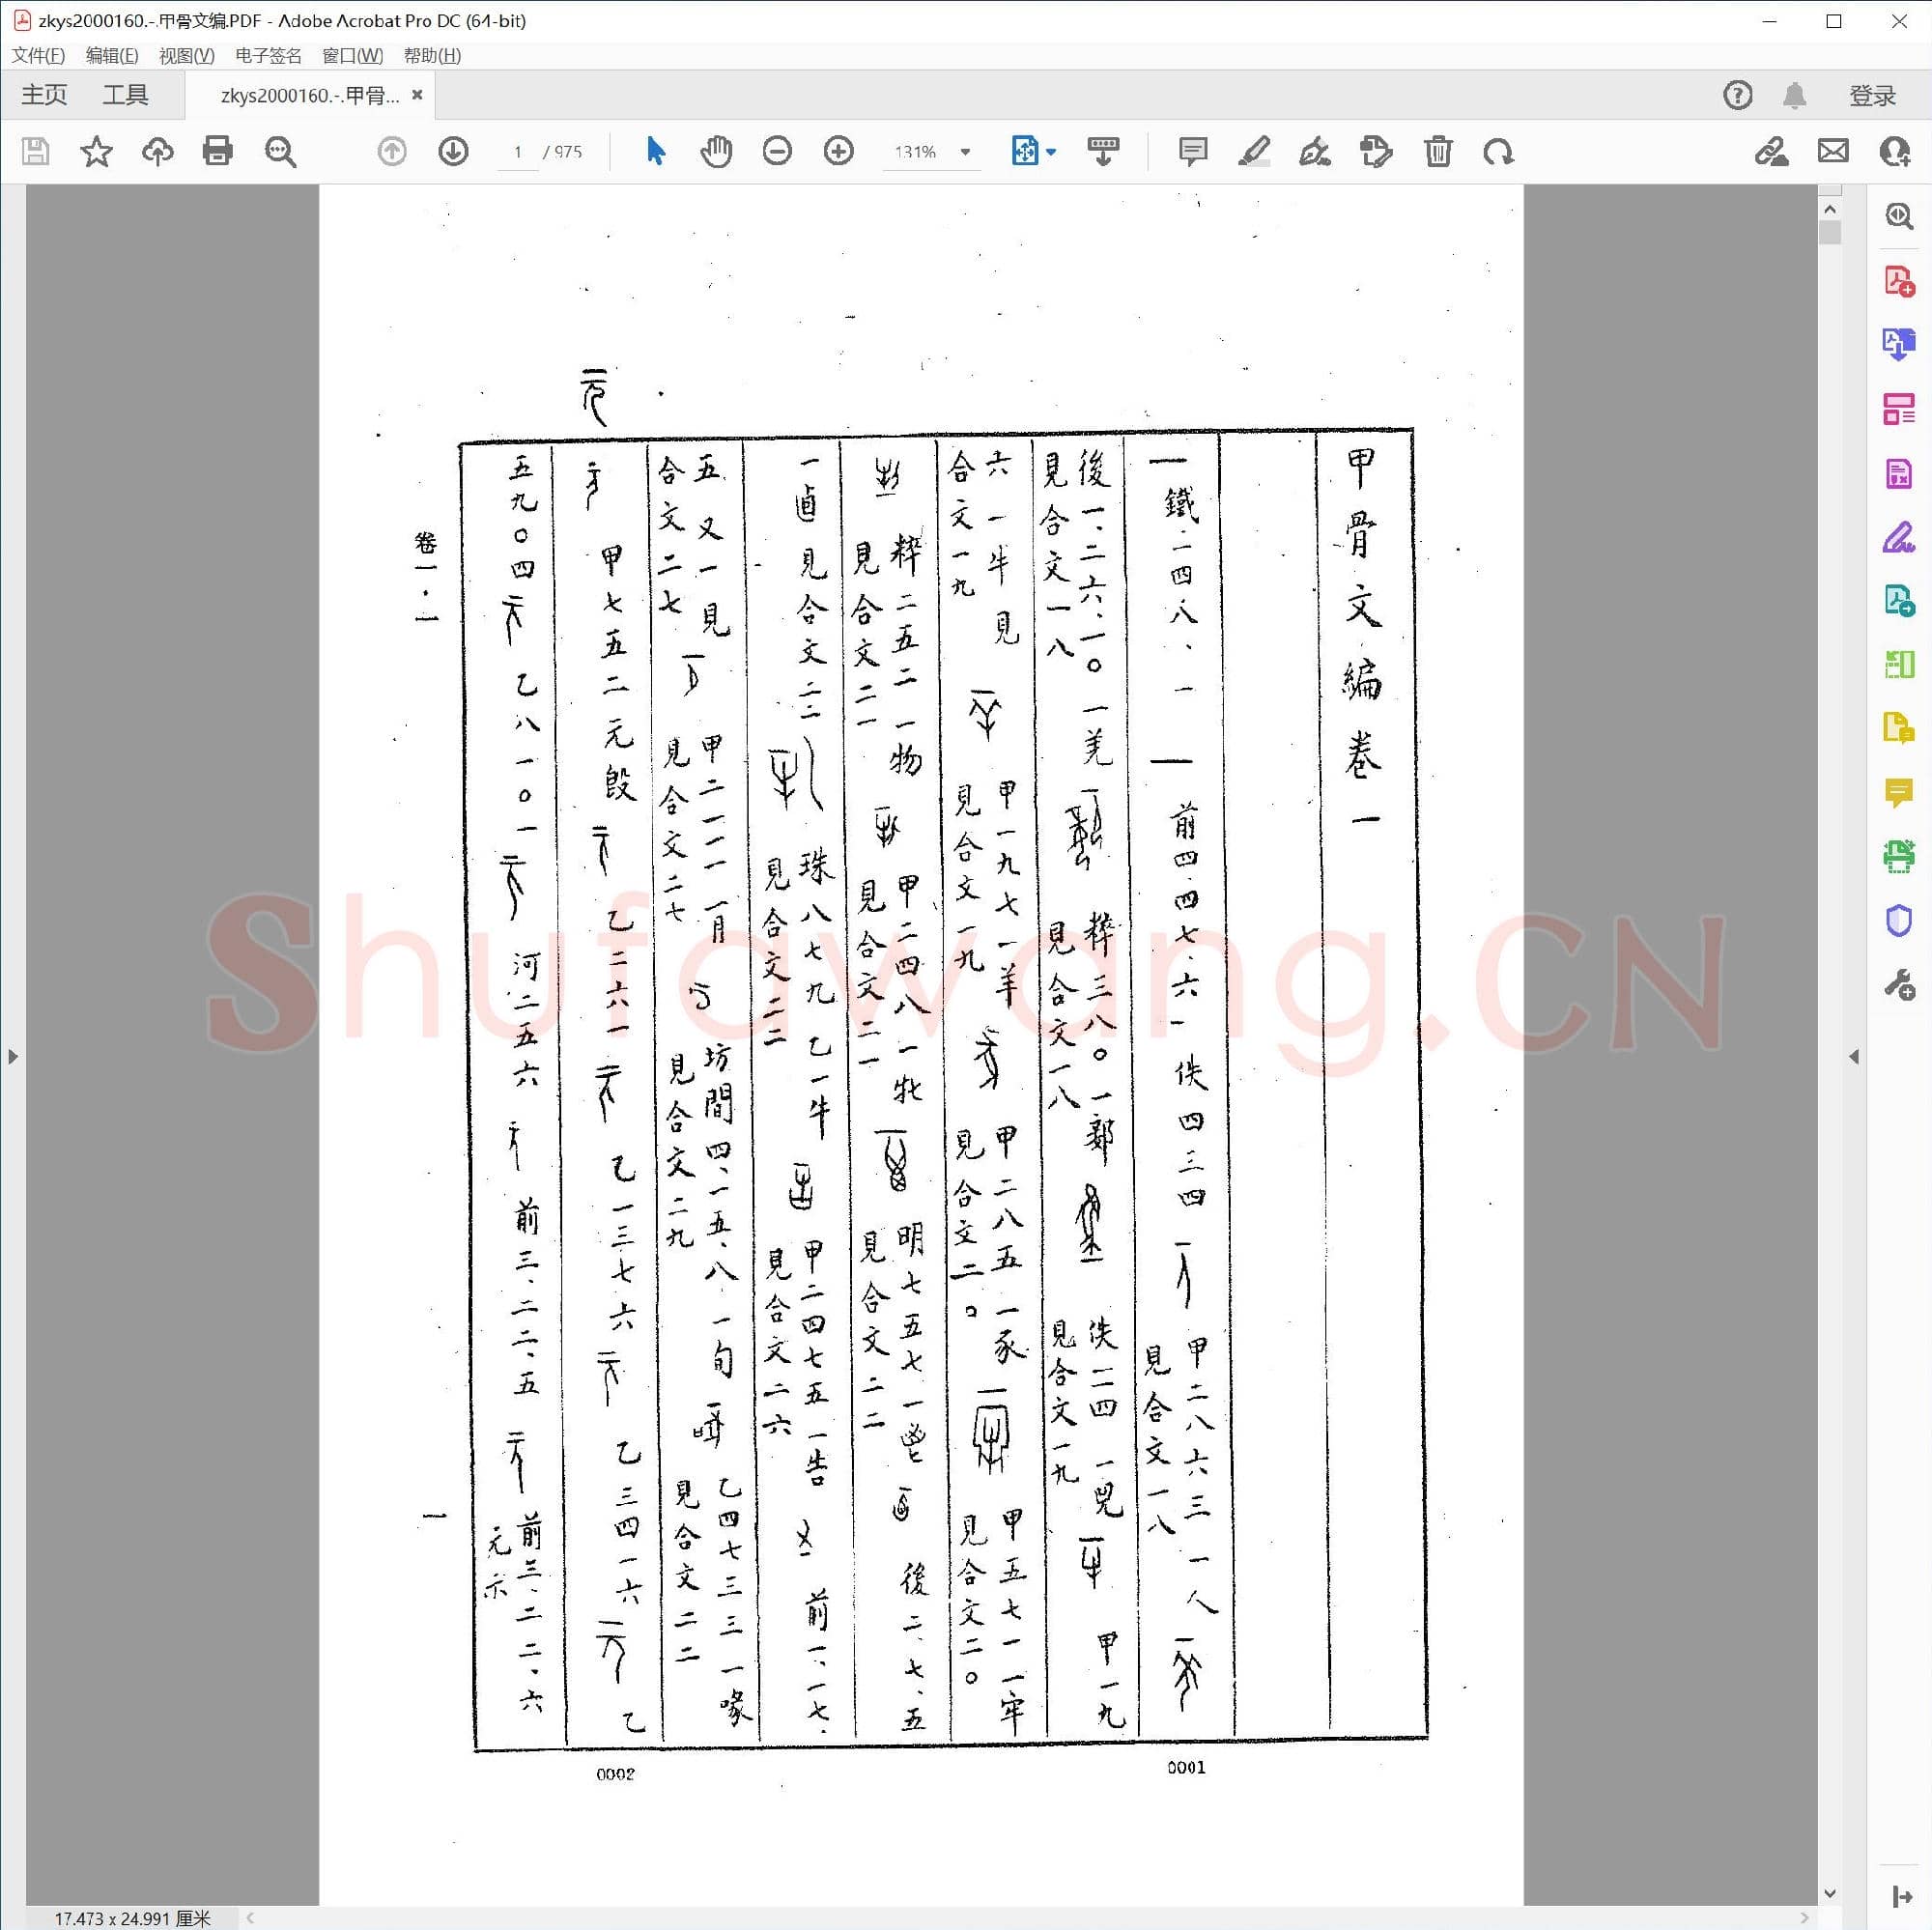Viewport: 1932px width, 1930px height.
Task: Click the fit page view icon
Action: click(x=1025, y=152)
